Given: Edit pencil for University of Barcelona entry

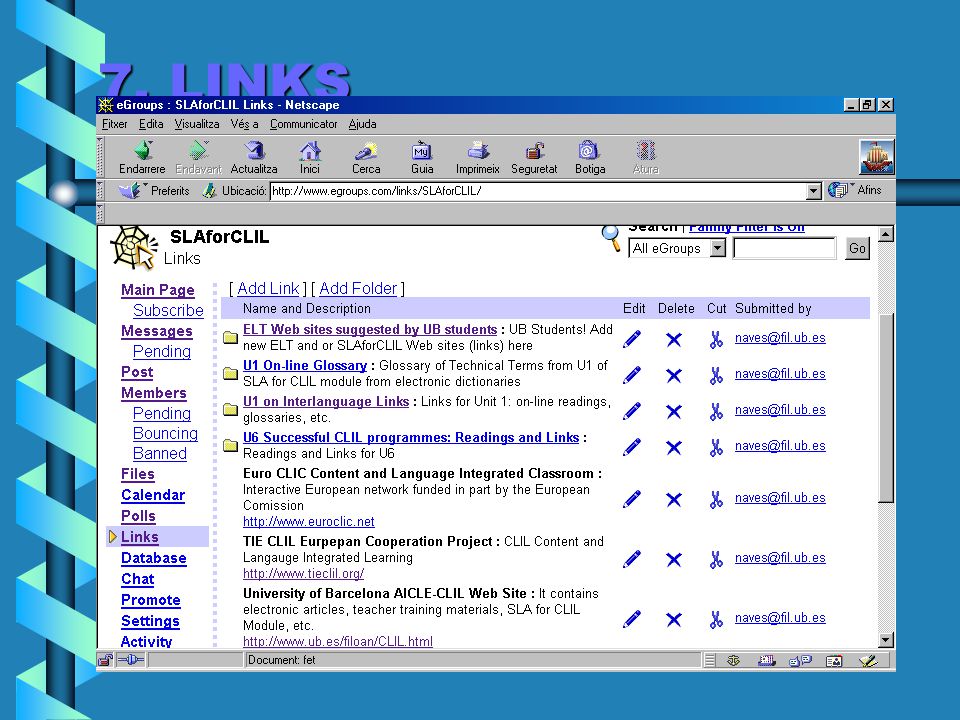Looking at the screenshot, I should (x=632, y=619).
